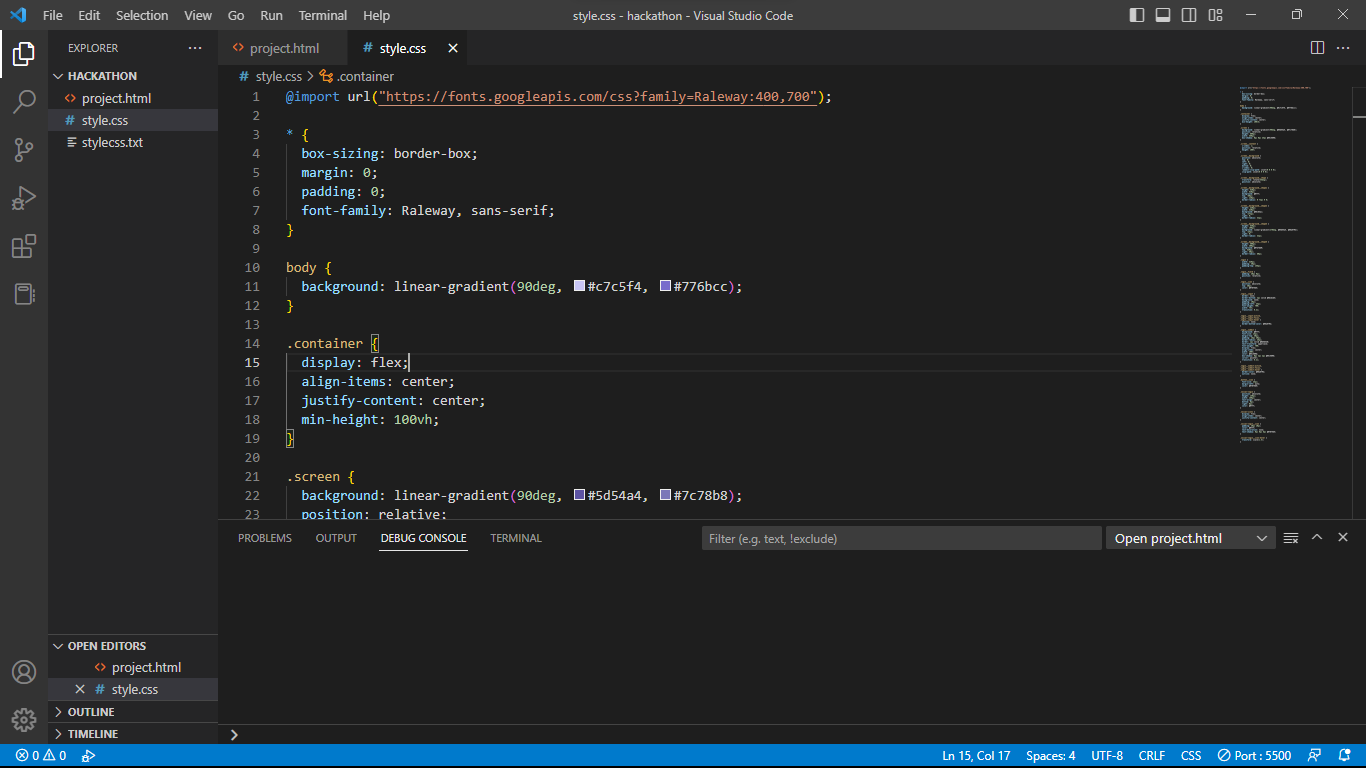This screenshot has width=1366, height=768.
Task: Click the Clear Console icon
Action: click(1291, 538)
